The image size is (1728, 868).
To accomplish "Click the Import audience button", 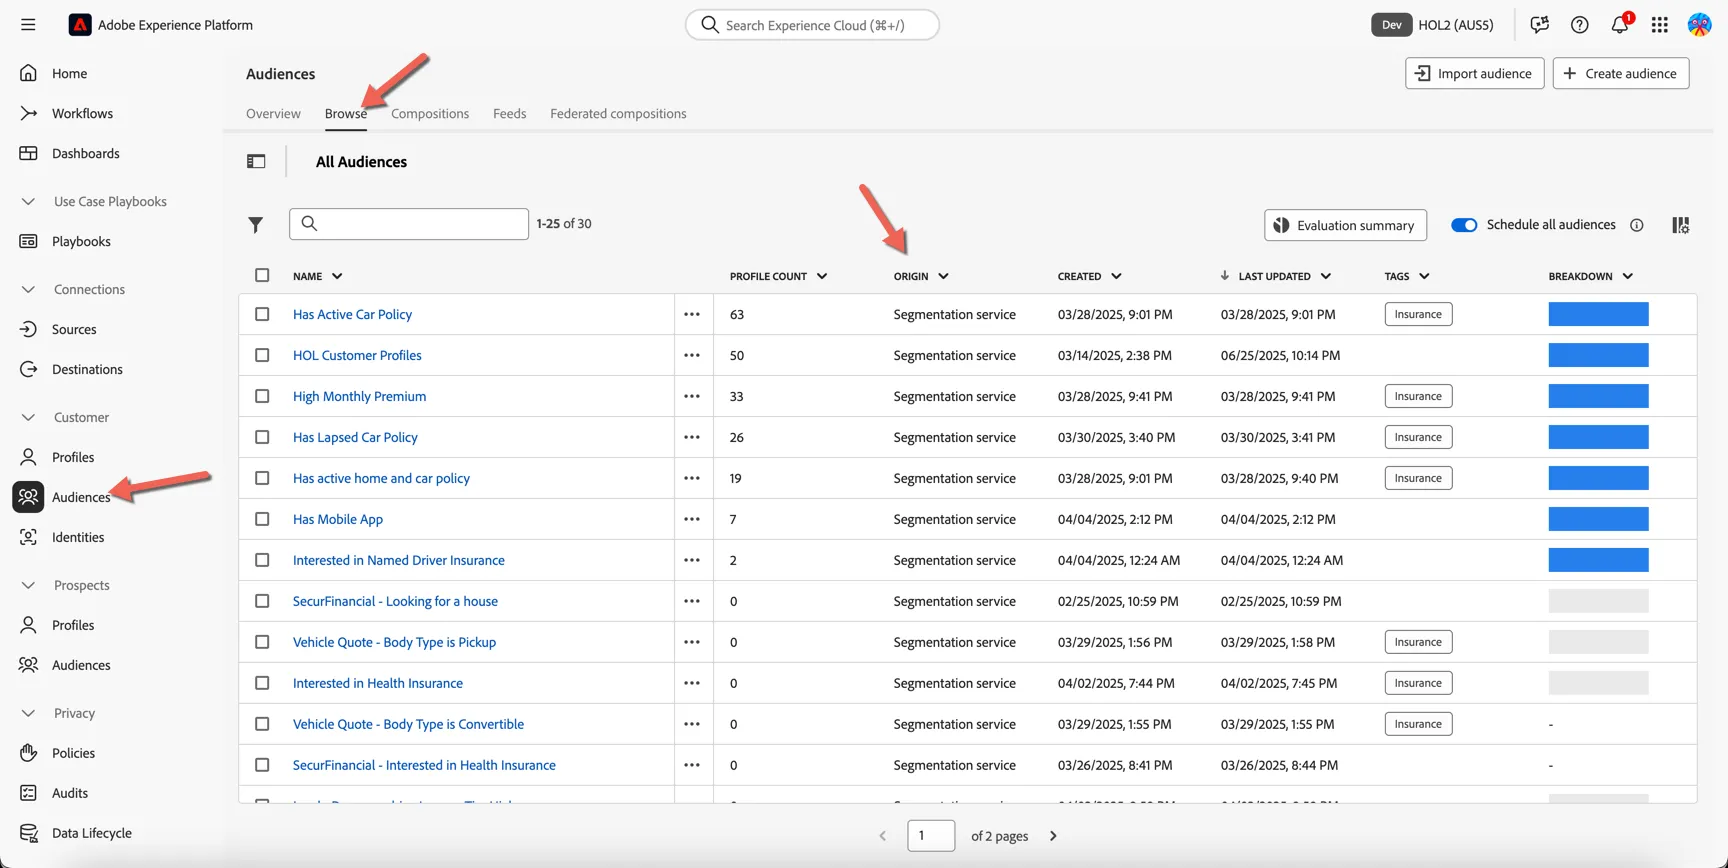I will coord(1475,73).
